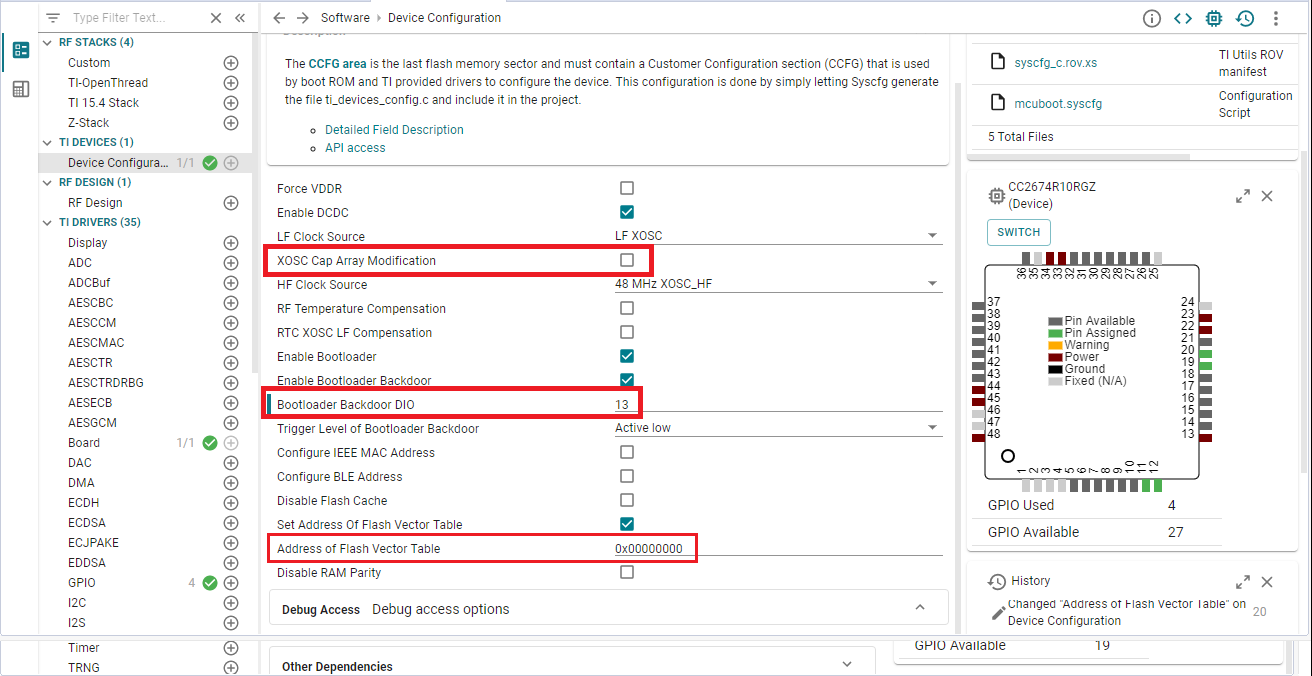Select GPIO in the drivers list
This screenshot has width=1312, height=676.
[x=82, y=583]
